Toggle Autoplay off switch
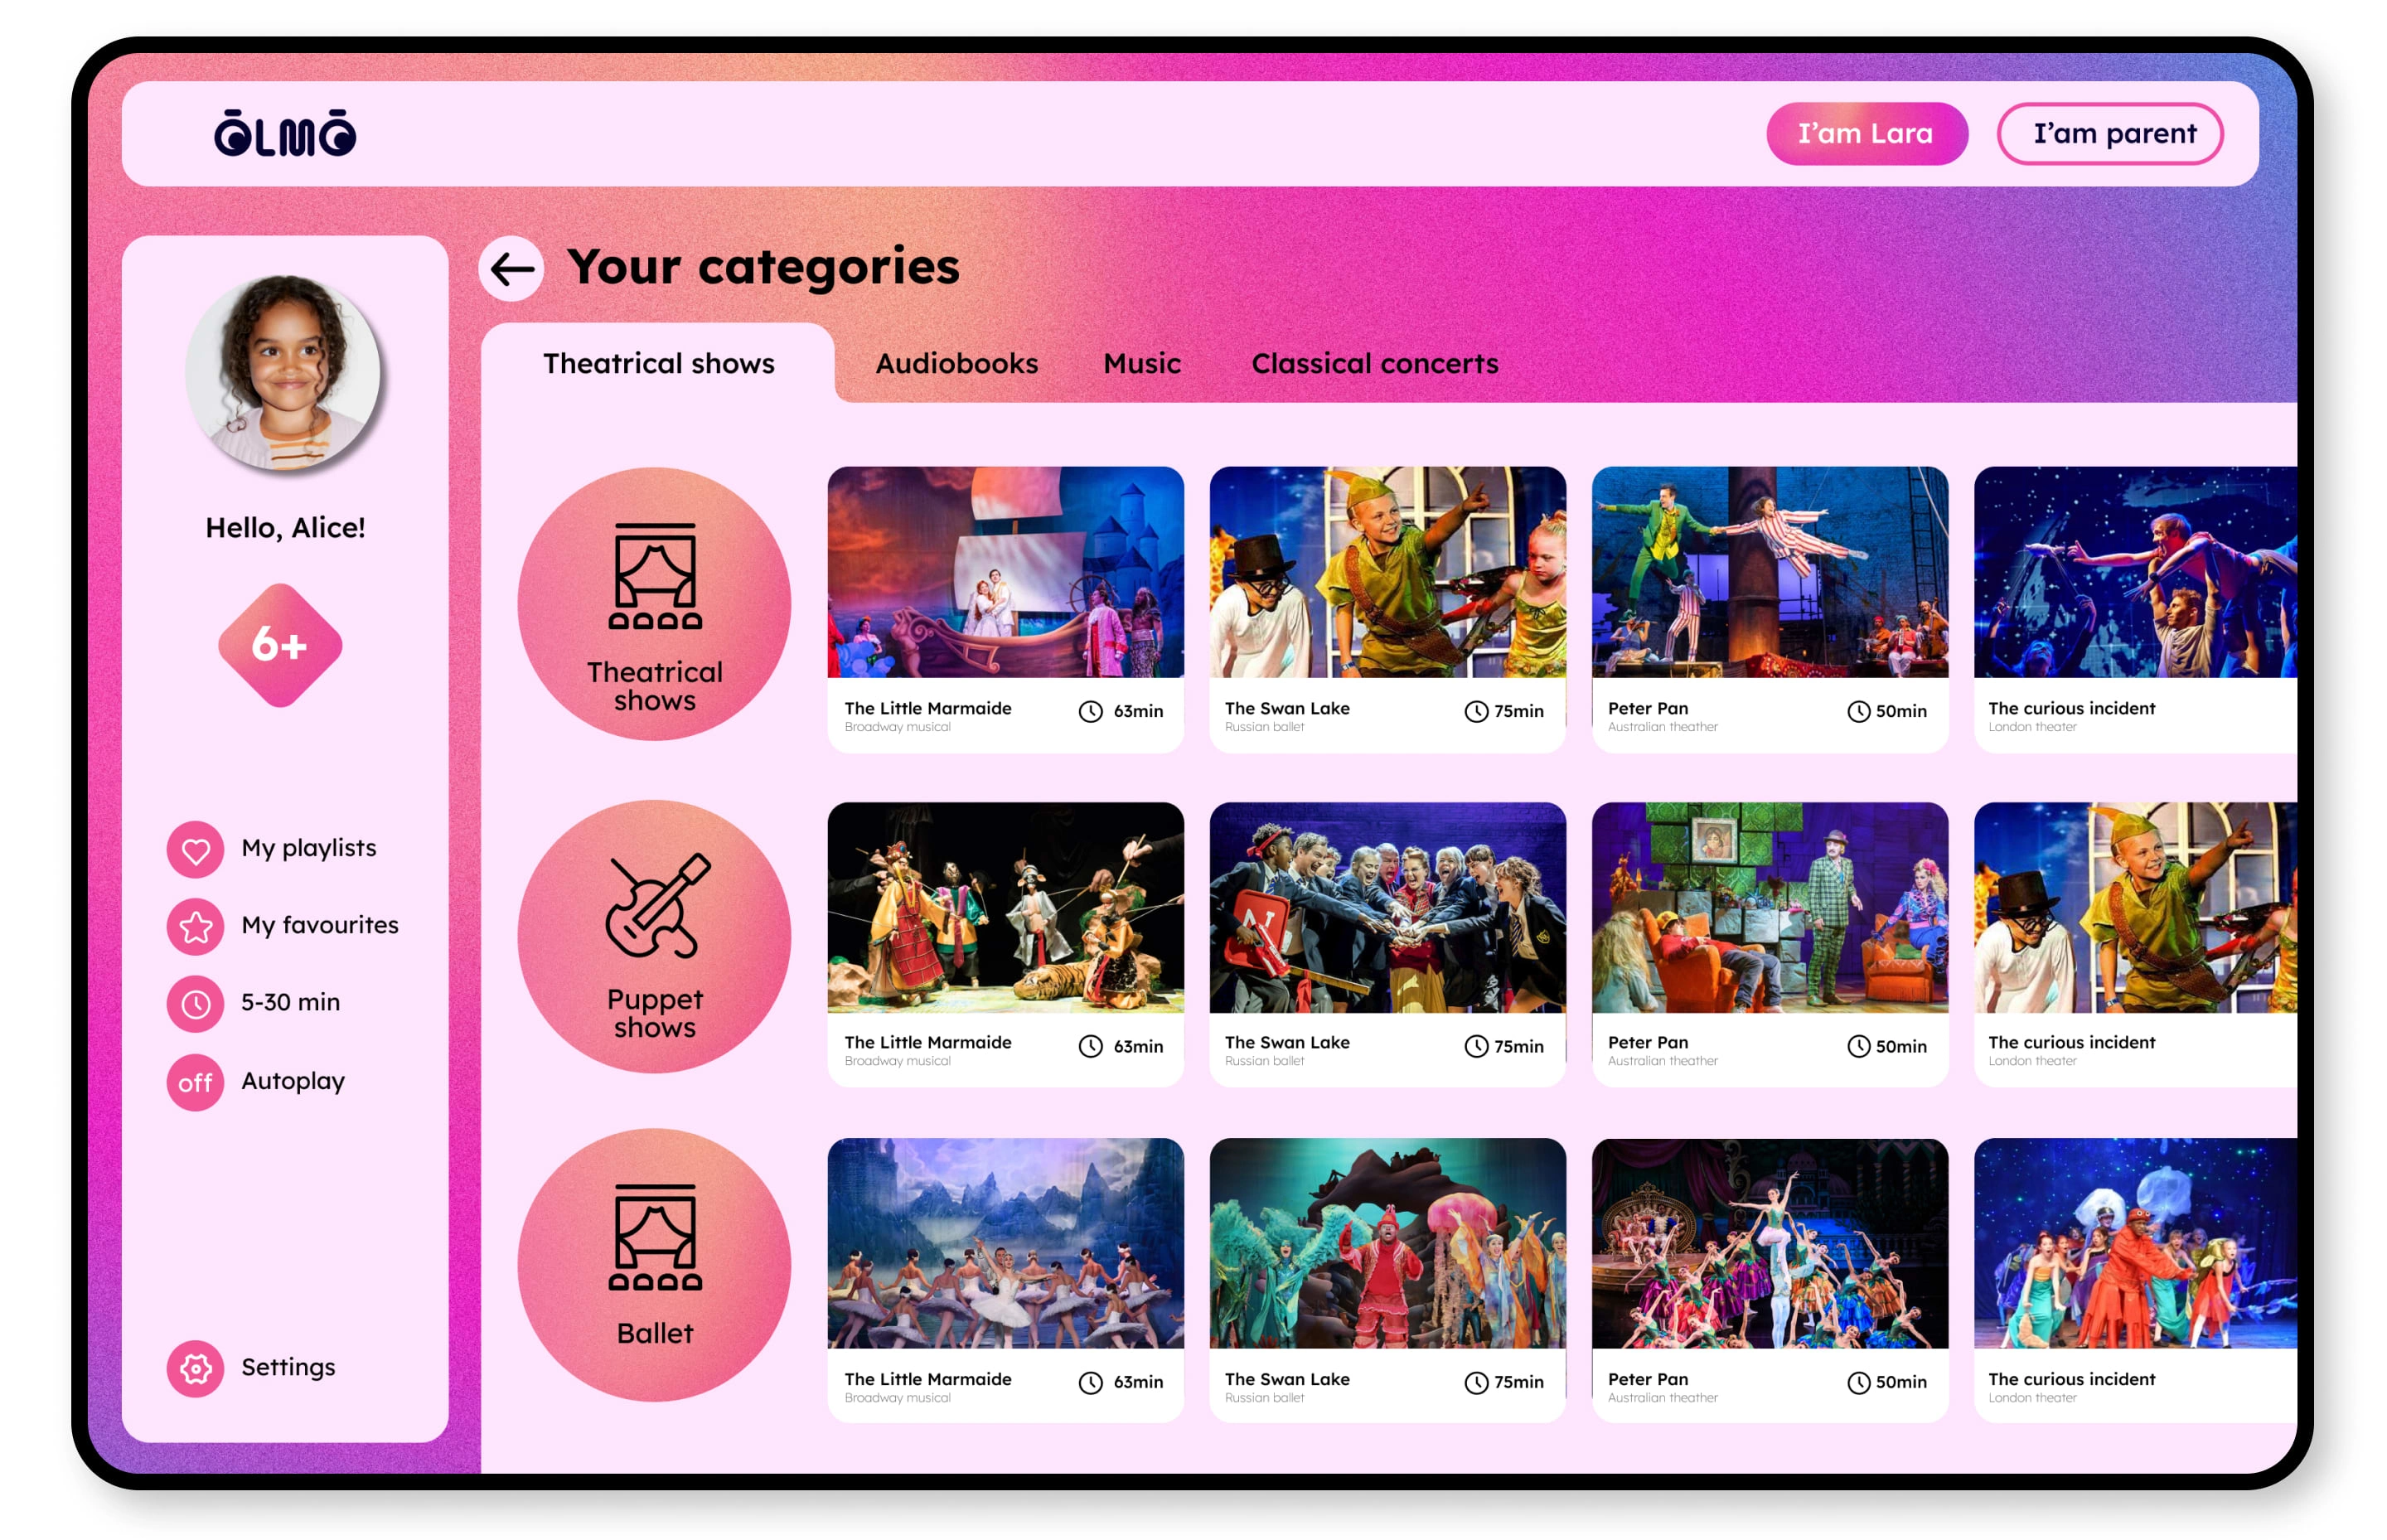2387x1540 pixels. point(195,1082)
